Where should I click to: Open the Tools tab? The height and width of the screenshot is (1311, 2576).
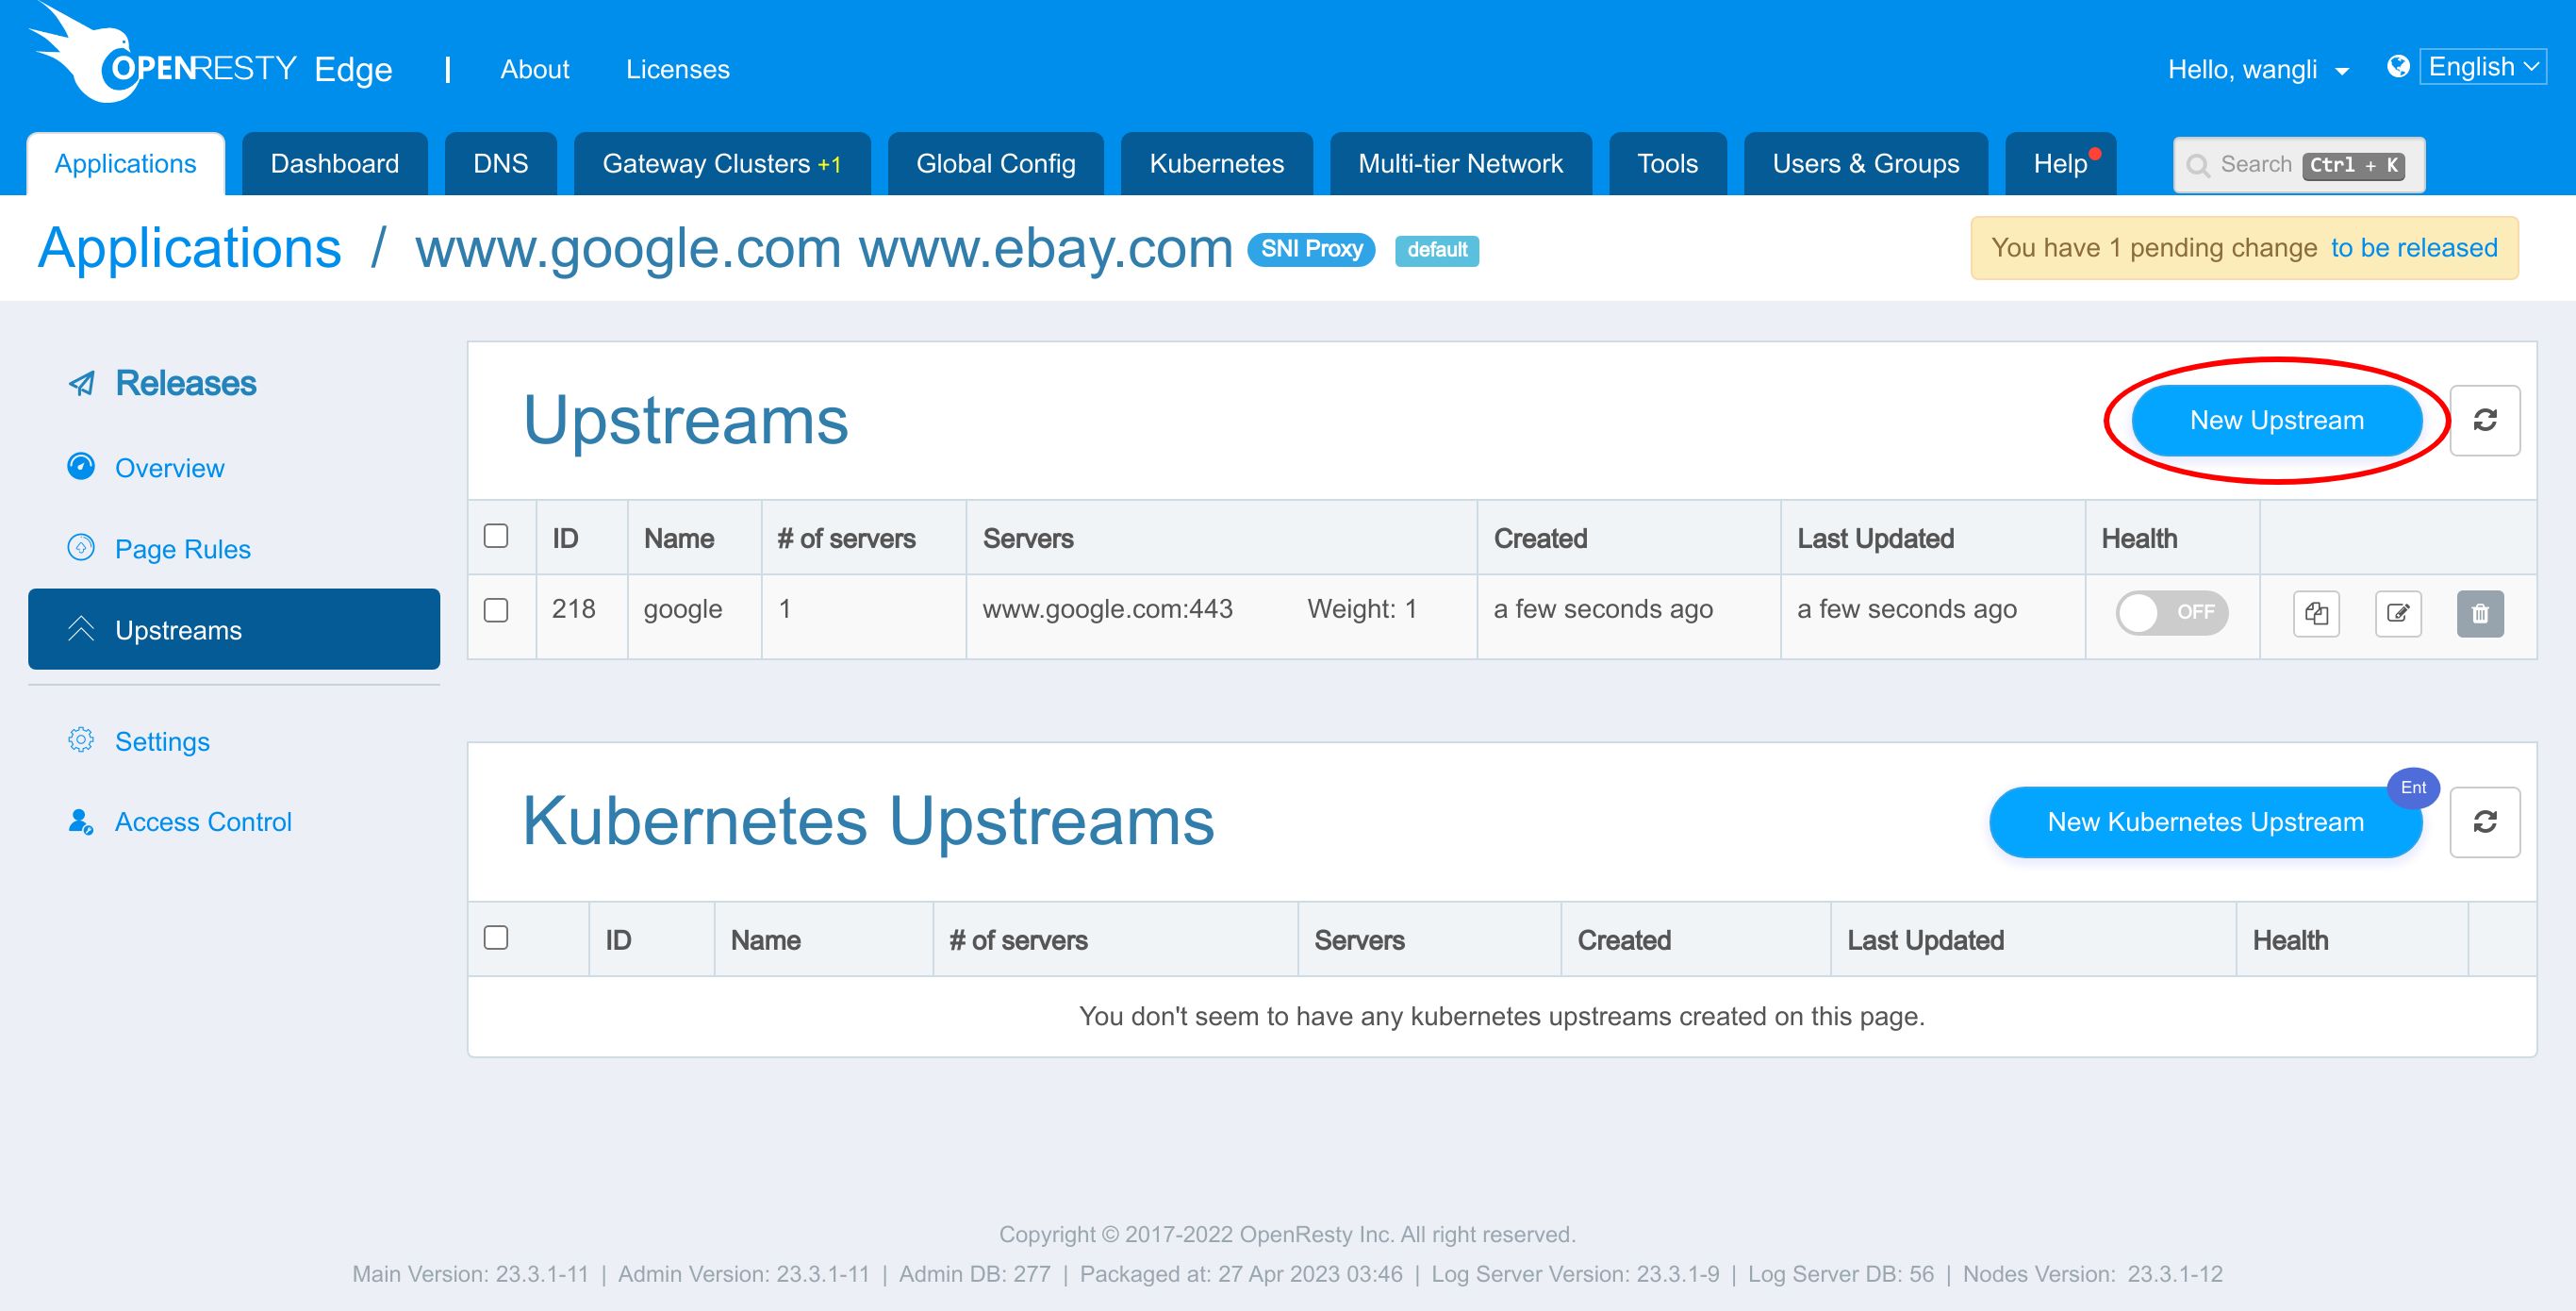[1668, 164]
